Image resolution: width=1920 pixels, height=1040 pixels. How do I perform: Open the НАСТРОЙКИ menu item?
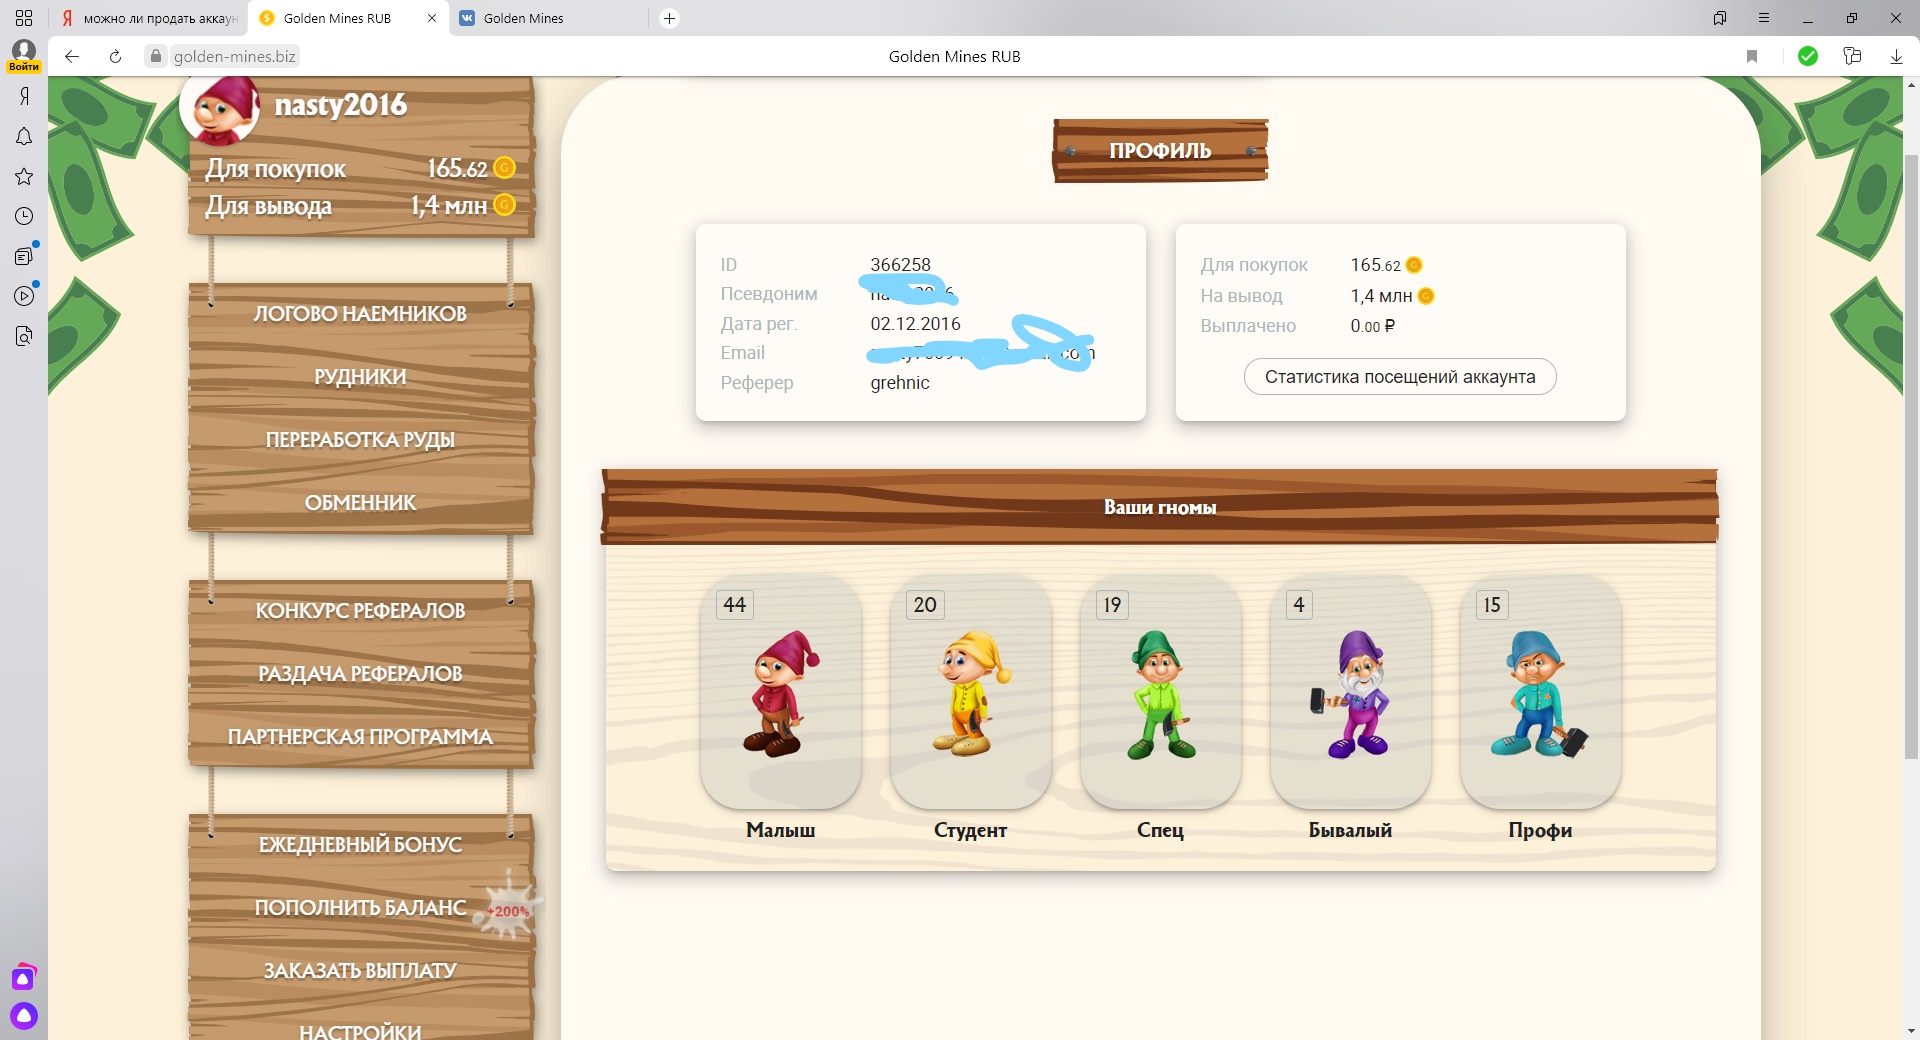pos(360,1030)
